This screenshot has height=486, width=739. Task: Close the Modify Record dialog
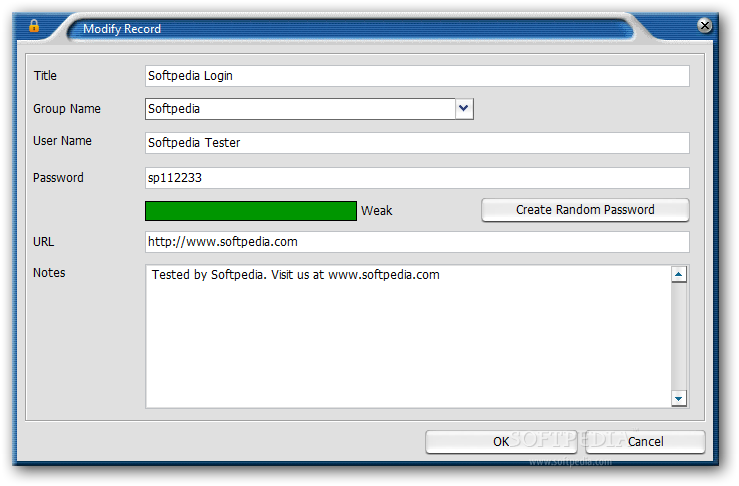point(705,25)
